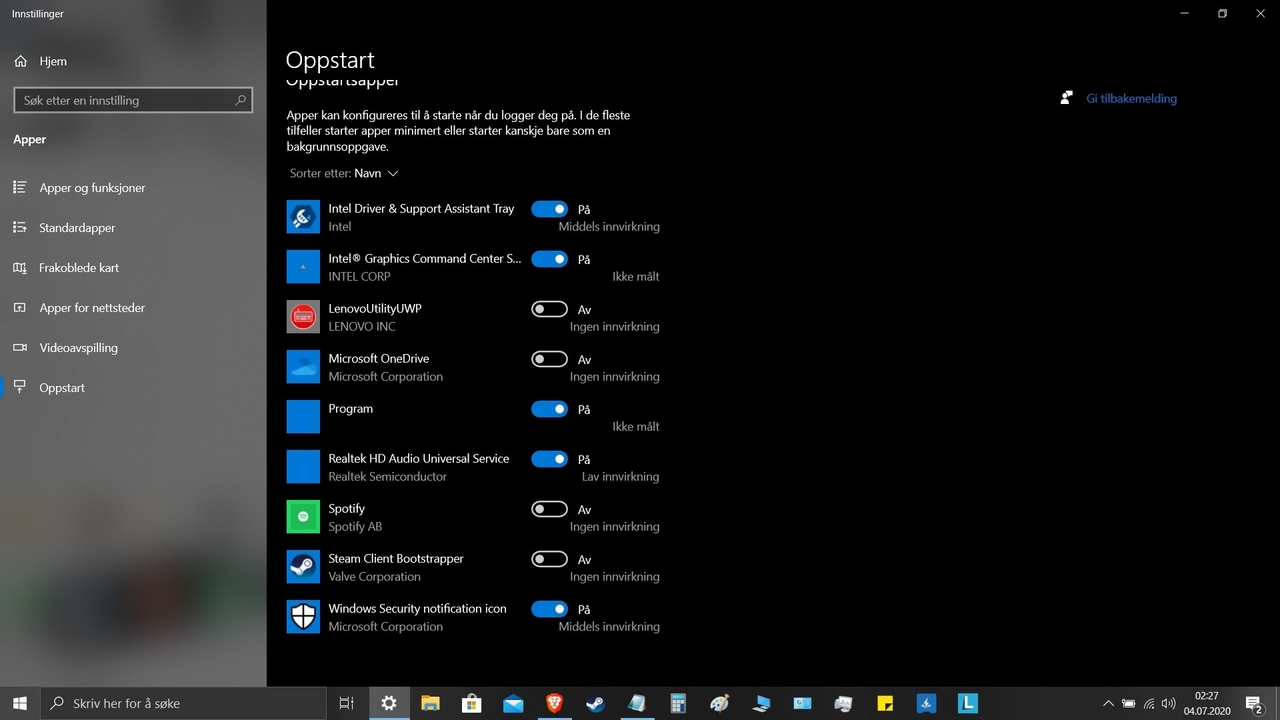Click the search field 'Søk etter en innstilling'

[x=133, y=100]
